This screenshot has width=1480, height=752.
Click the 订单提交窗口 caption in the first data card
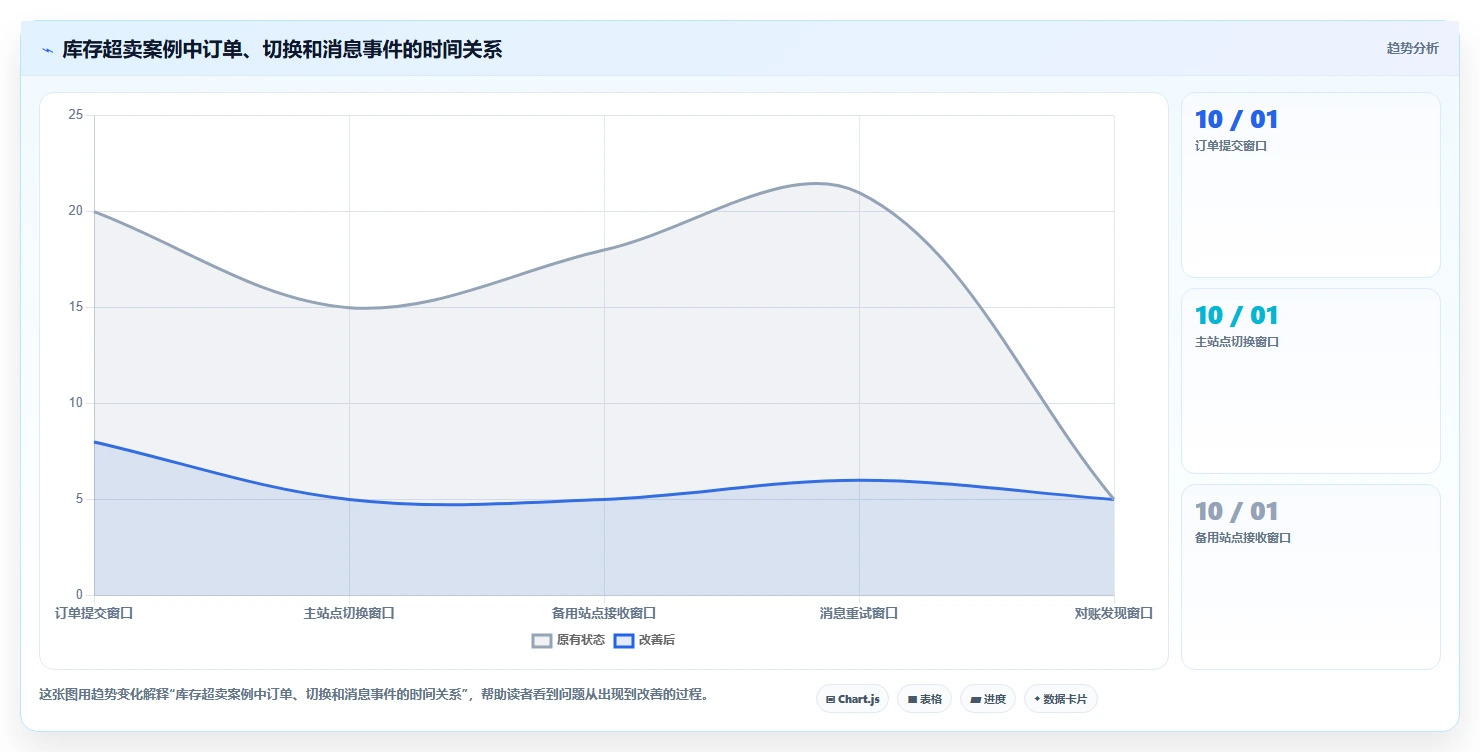tap(1231, 145)
